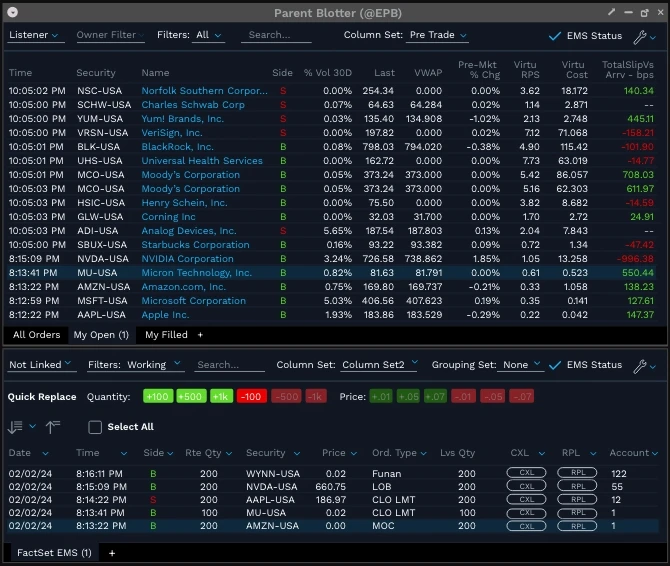
Task: Open Grouping Set None dropdown
Action: pos(521,365)
